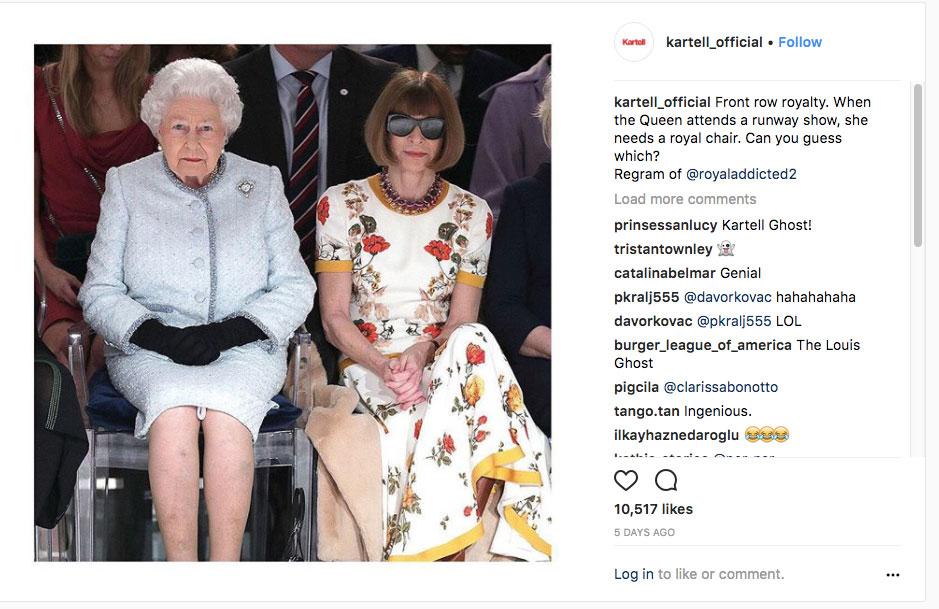Expand Load more comments

[685, 199]
